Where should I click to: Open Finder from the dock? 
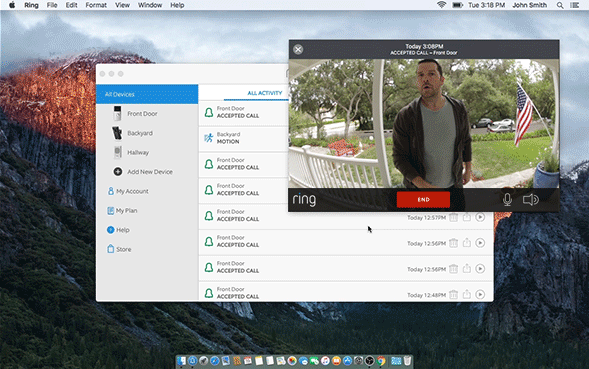coord(182,361)
